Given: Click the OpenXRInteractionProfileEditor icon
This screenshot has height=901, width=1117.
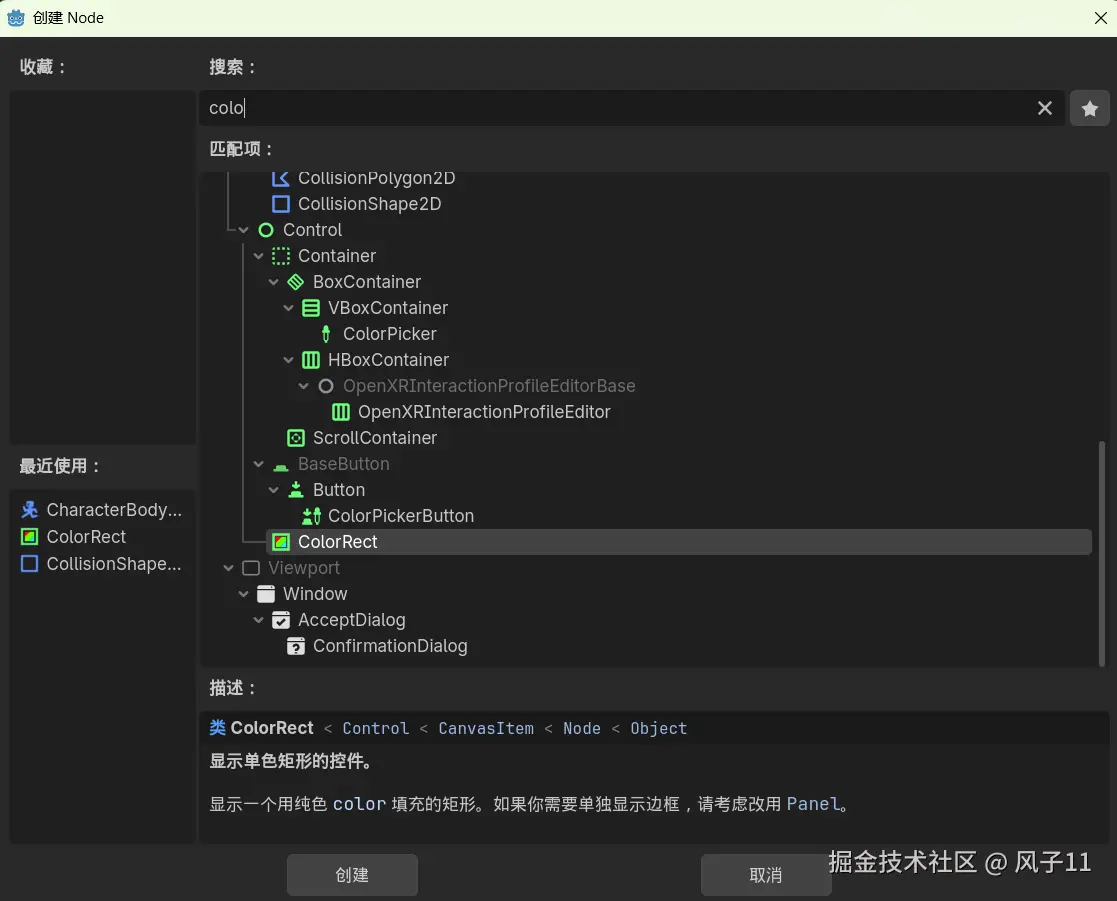Looking at the screenshot, I should [x=341, y=412].
